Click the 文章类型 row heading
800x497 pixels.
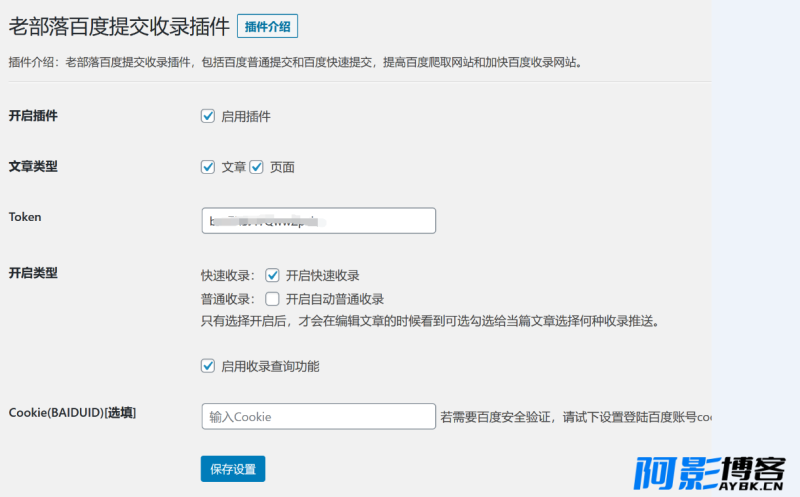pyautogui.click(x=33, y=166)
